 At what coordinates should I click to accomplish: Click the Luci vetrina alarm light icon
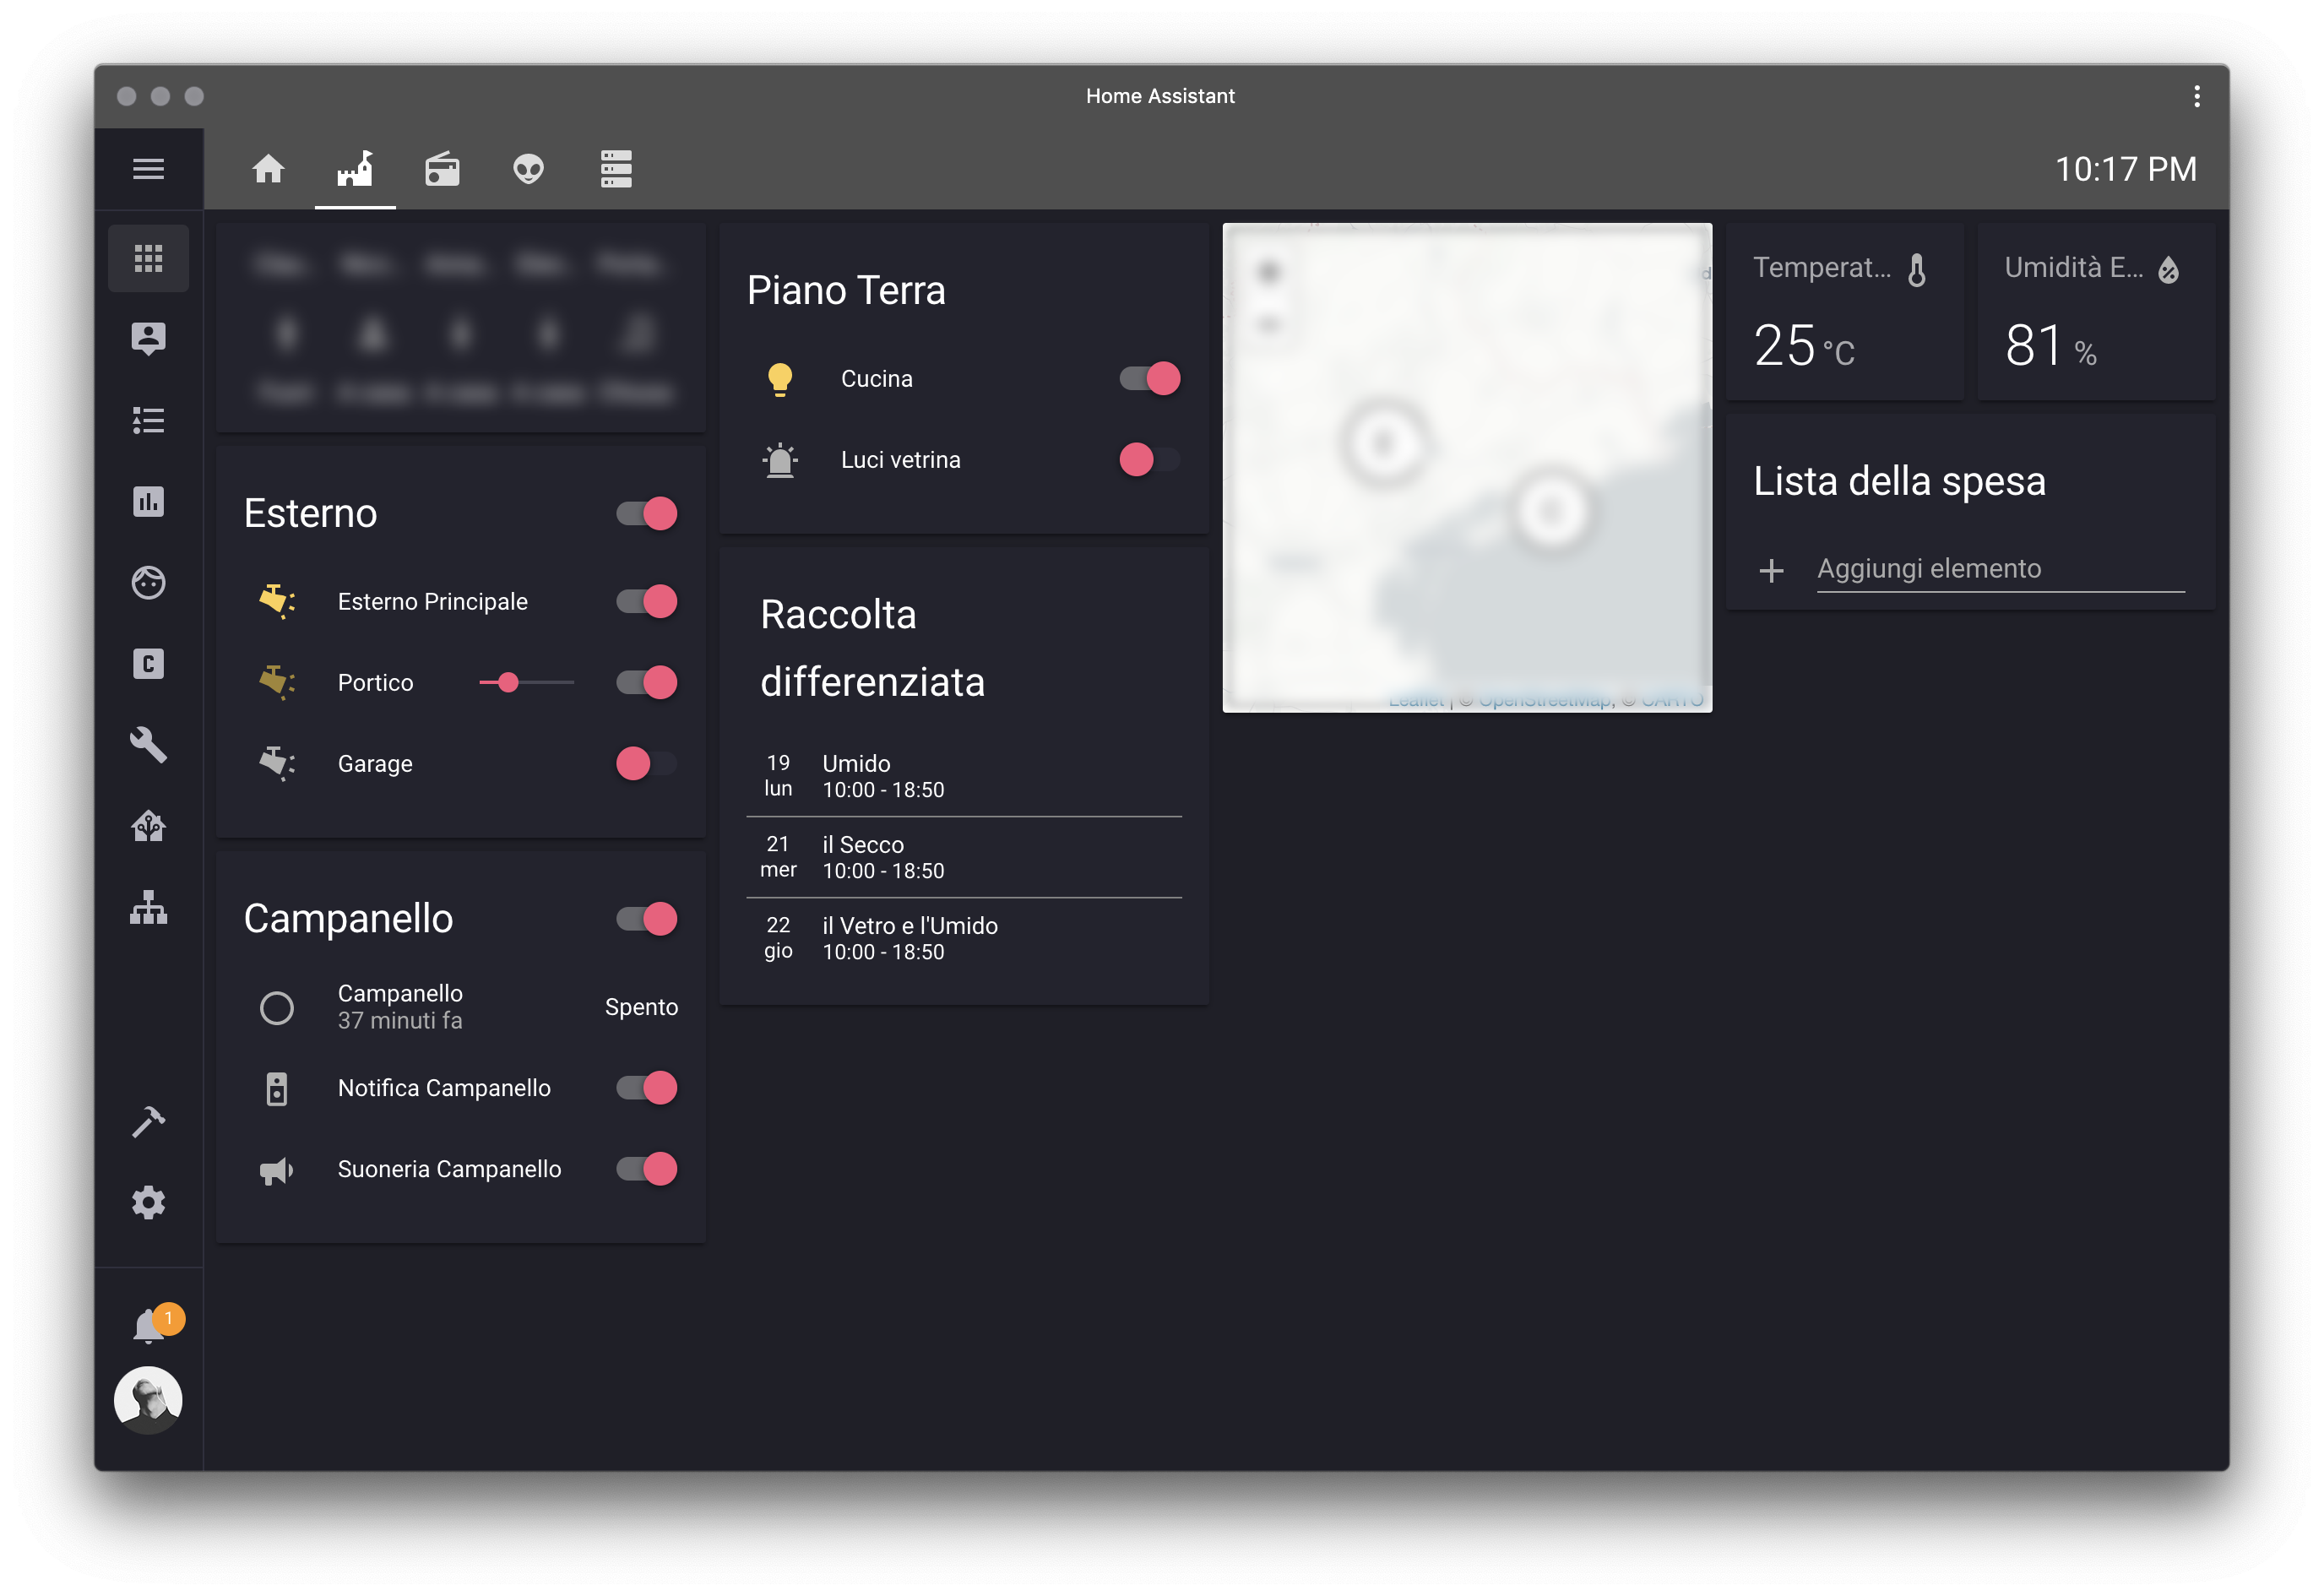click(x=780, y=461)
